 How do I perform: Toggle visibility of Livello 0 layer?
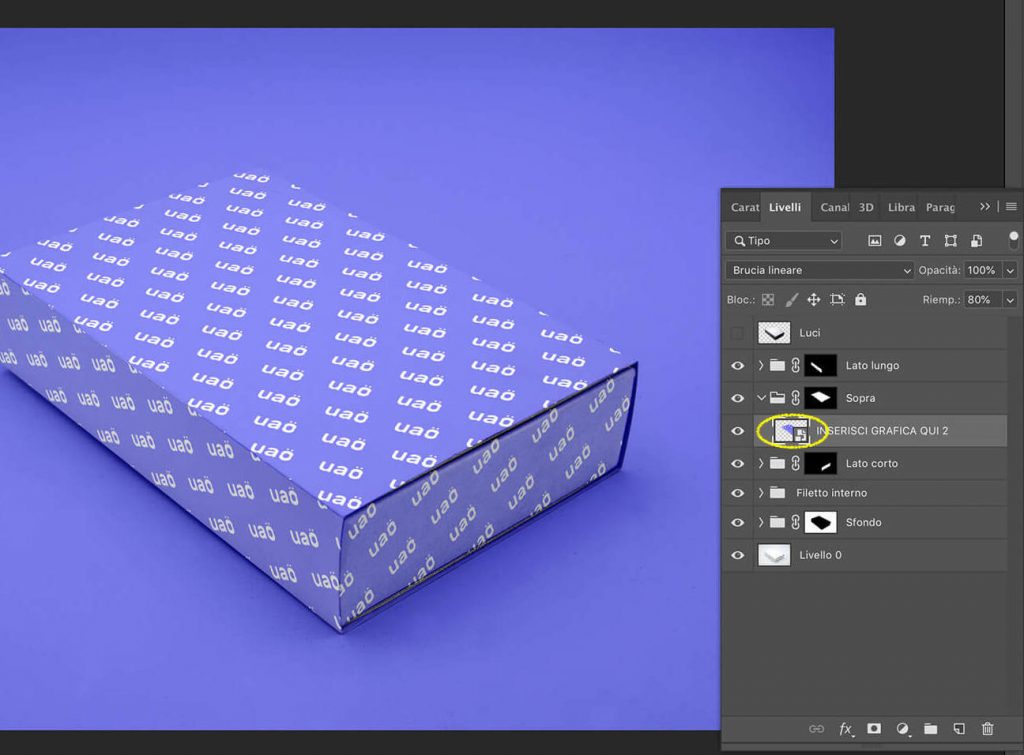[x=738, y=555]
